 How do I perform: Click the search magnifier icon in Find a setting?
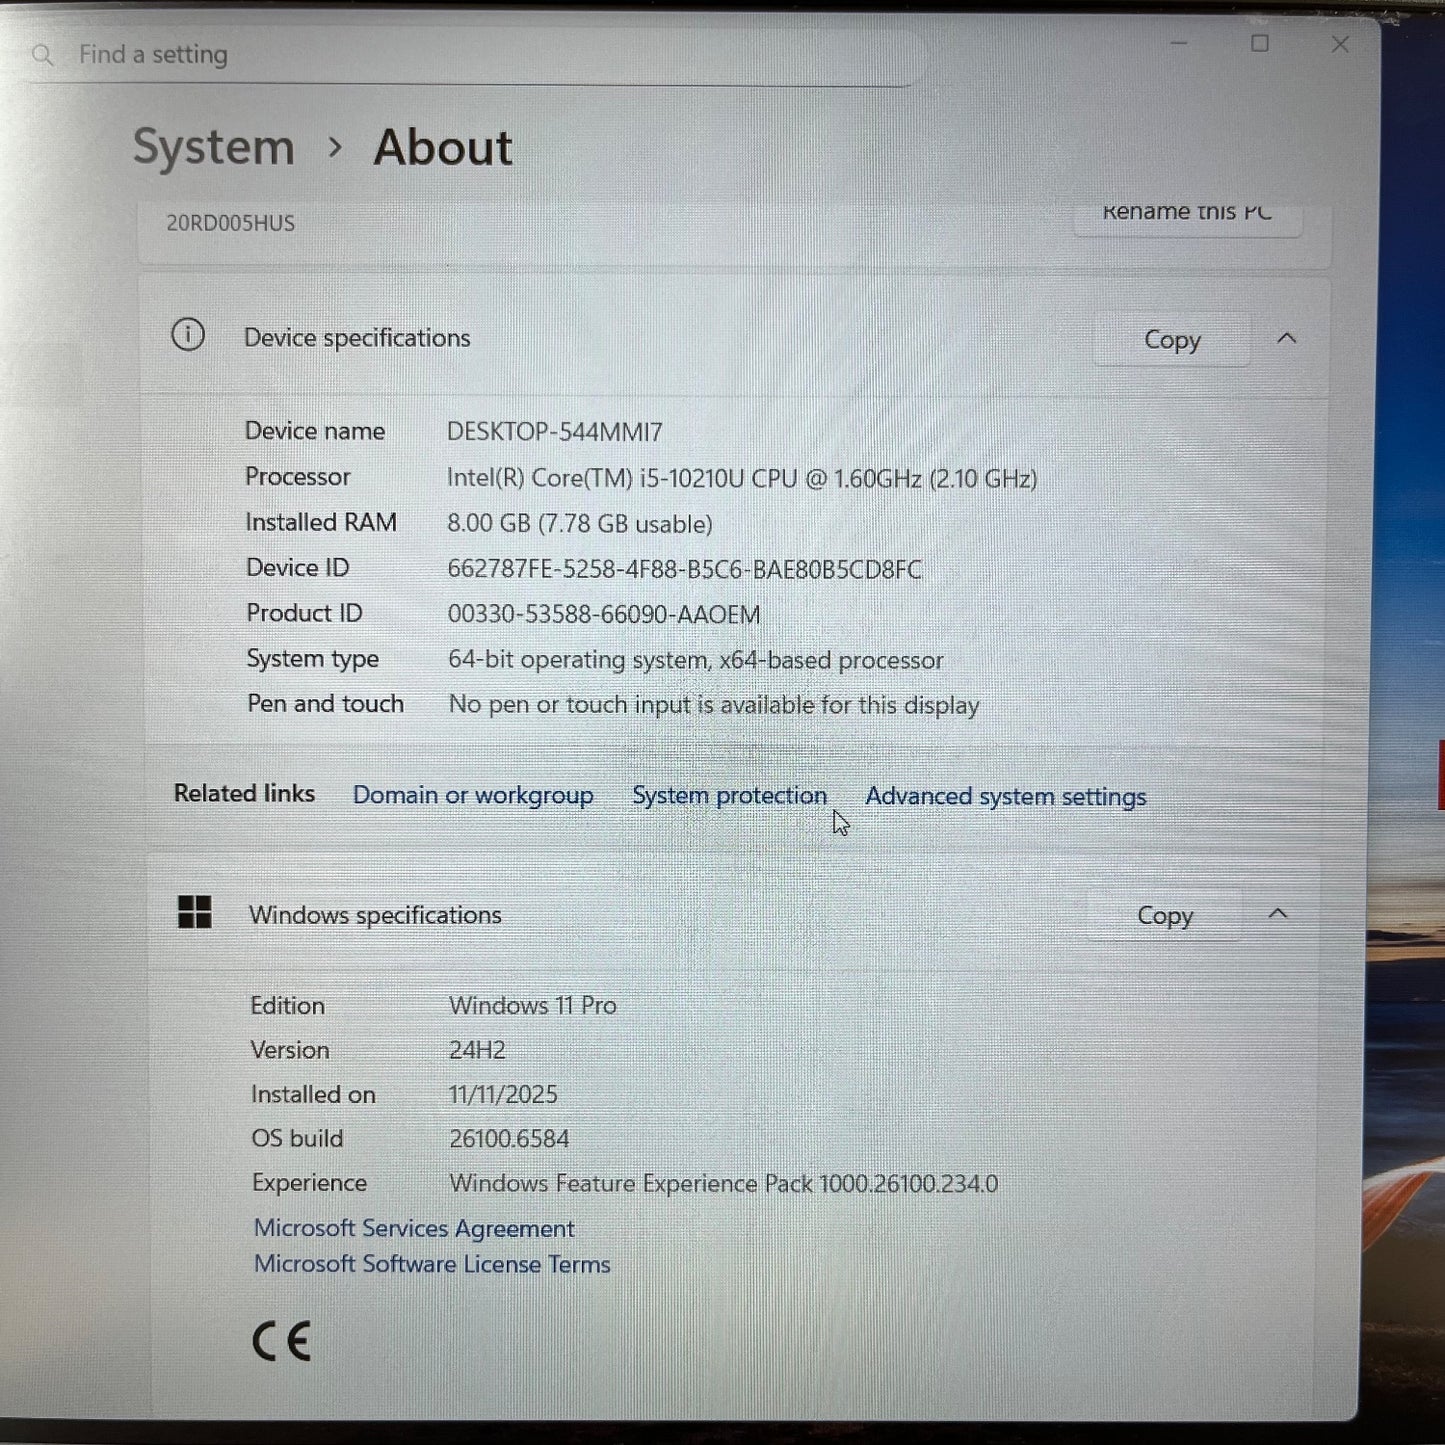[42, 55]
